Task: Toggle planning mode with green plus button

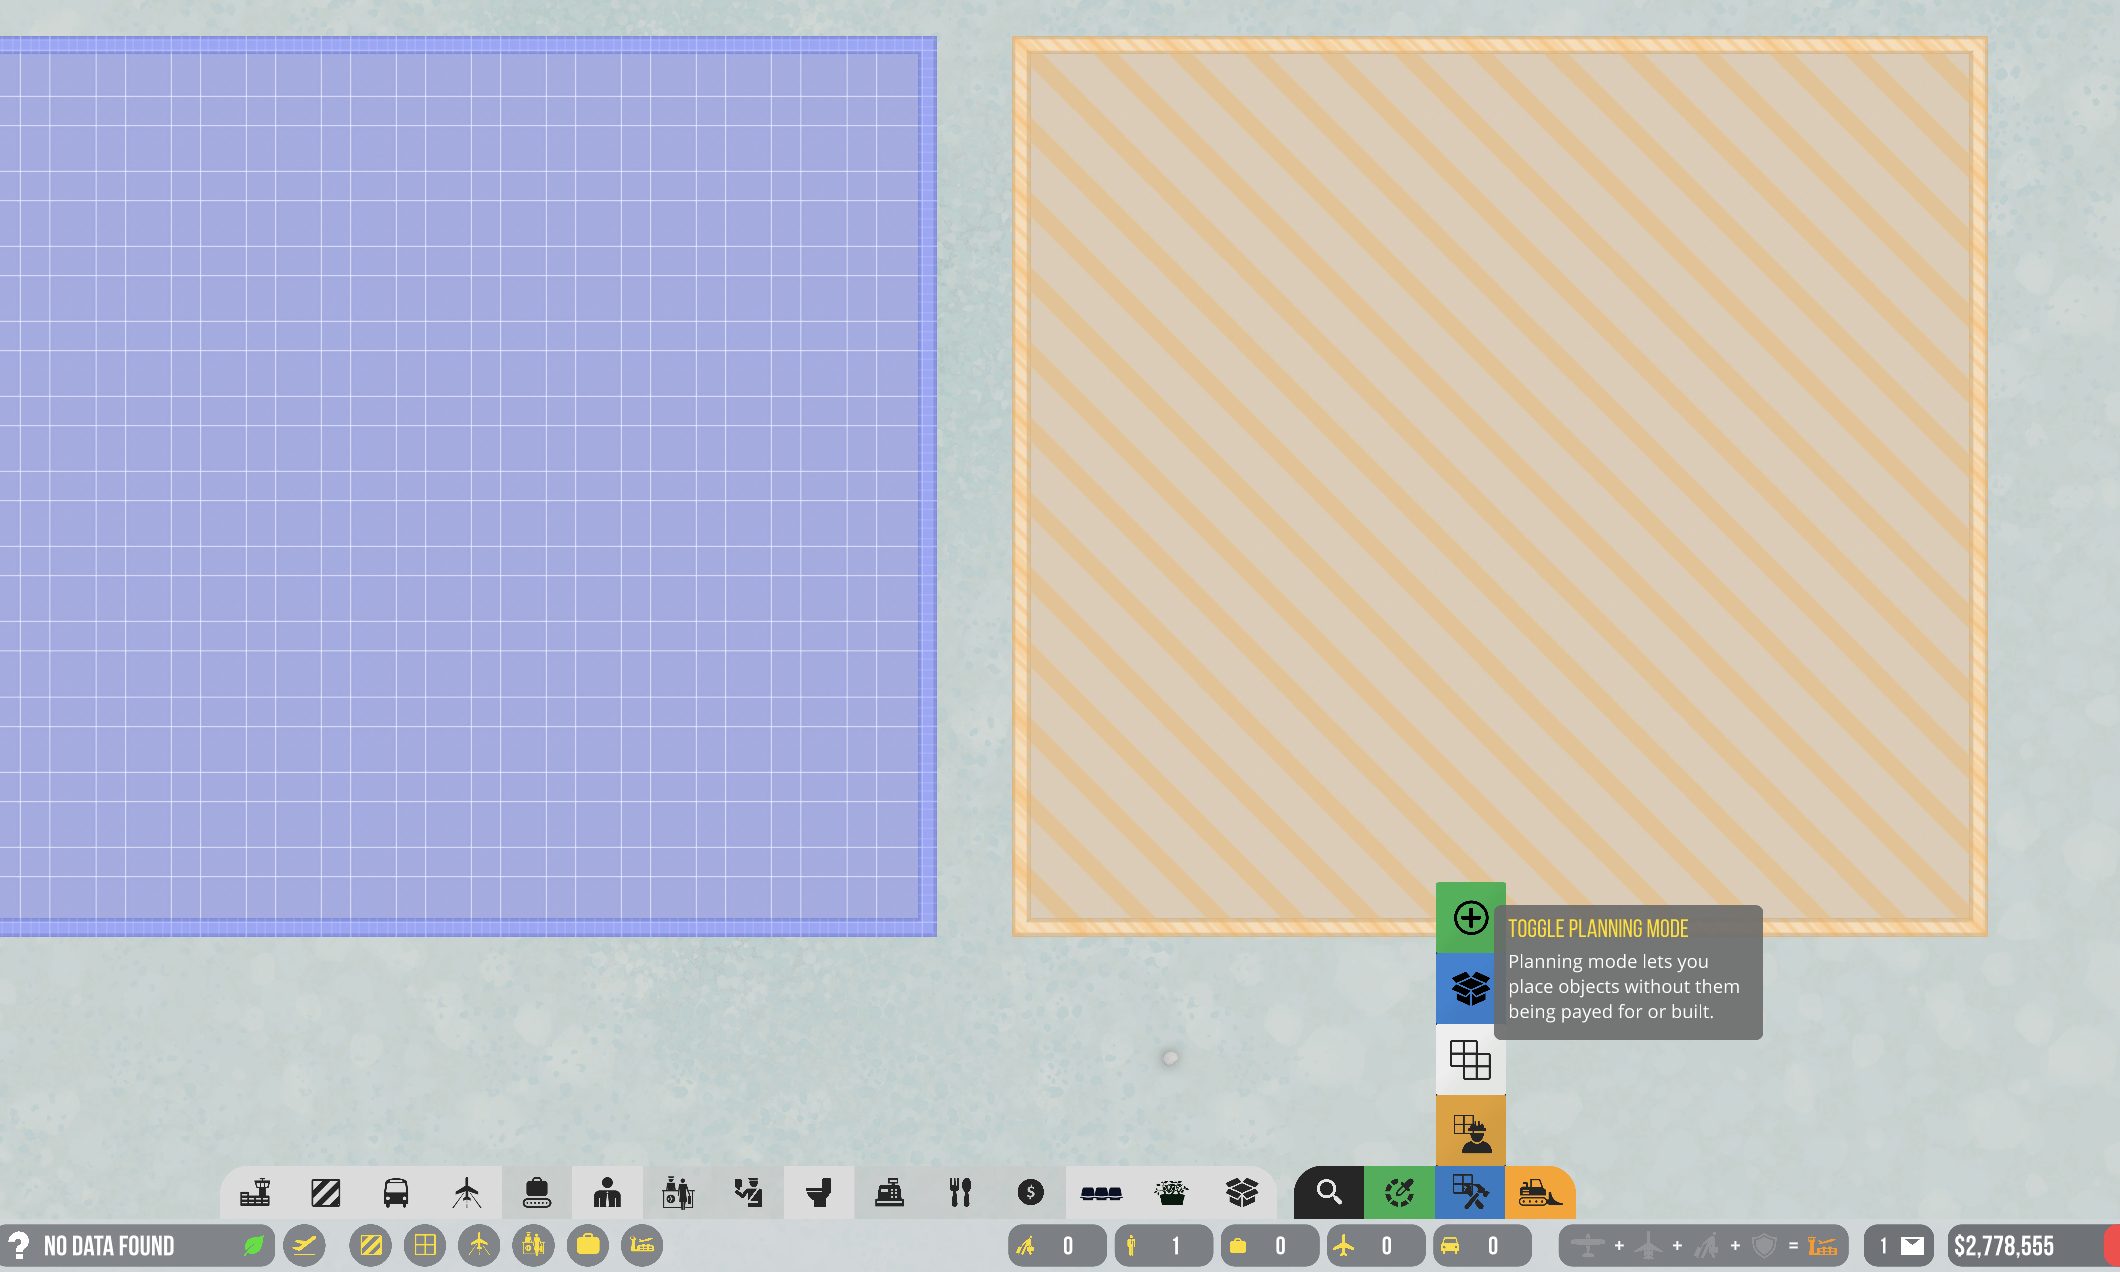Action: (1470, 917)
